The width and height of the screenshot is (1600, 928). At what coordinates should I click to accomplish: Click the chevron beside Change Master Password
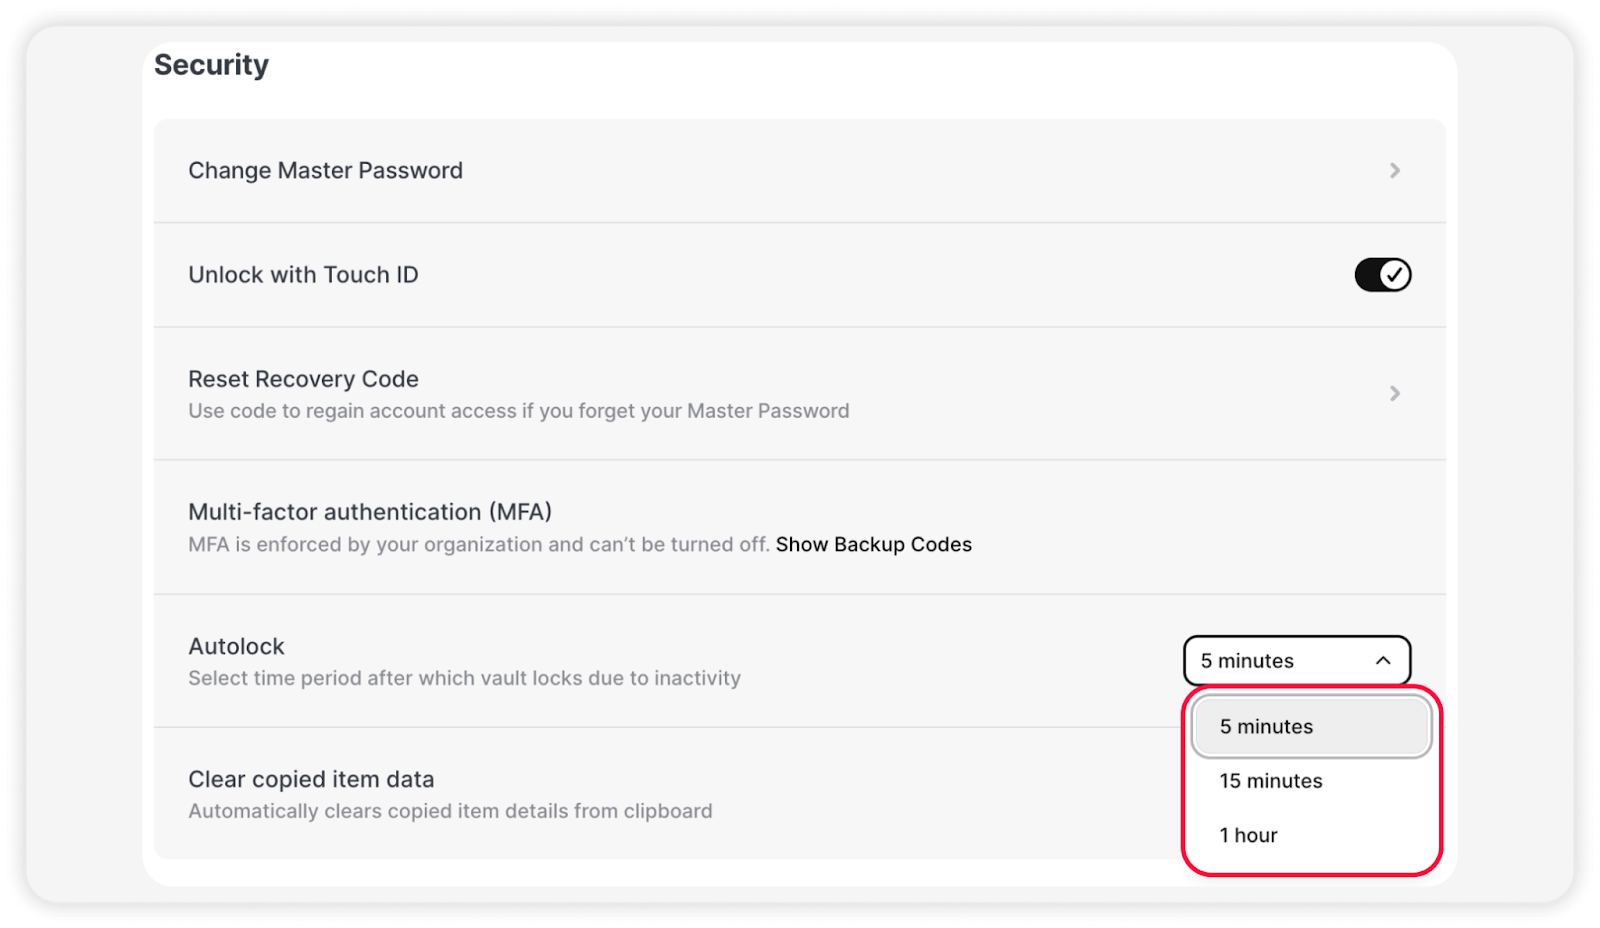[x=1394, y=171]
